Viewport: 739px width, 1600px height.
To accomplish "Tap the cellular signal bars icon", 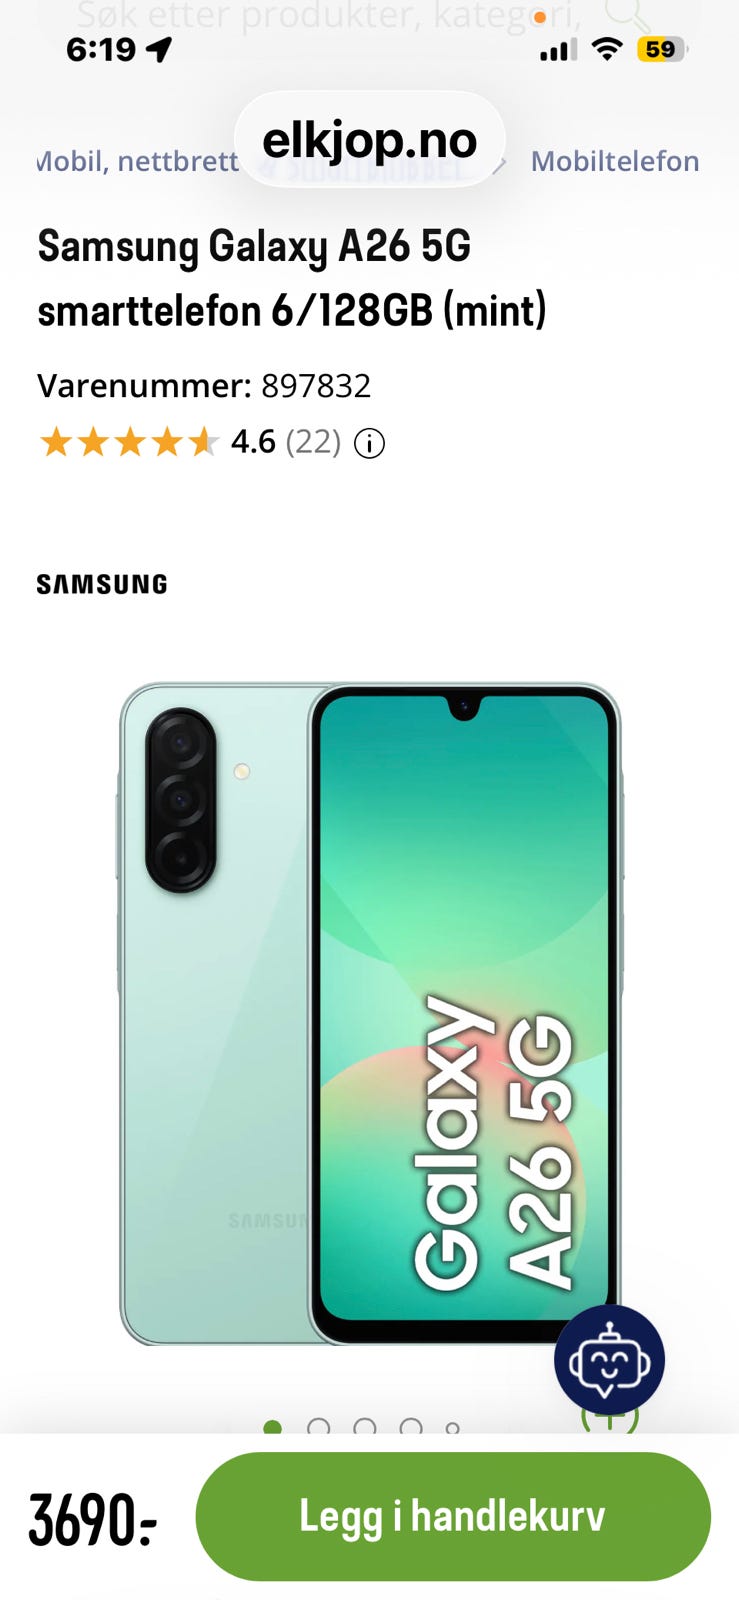I will tap(558, 50).
